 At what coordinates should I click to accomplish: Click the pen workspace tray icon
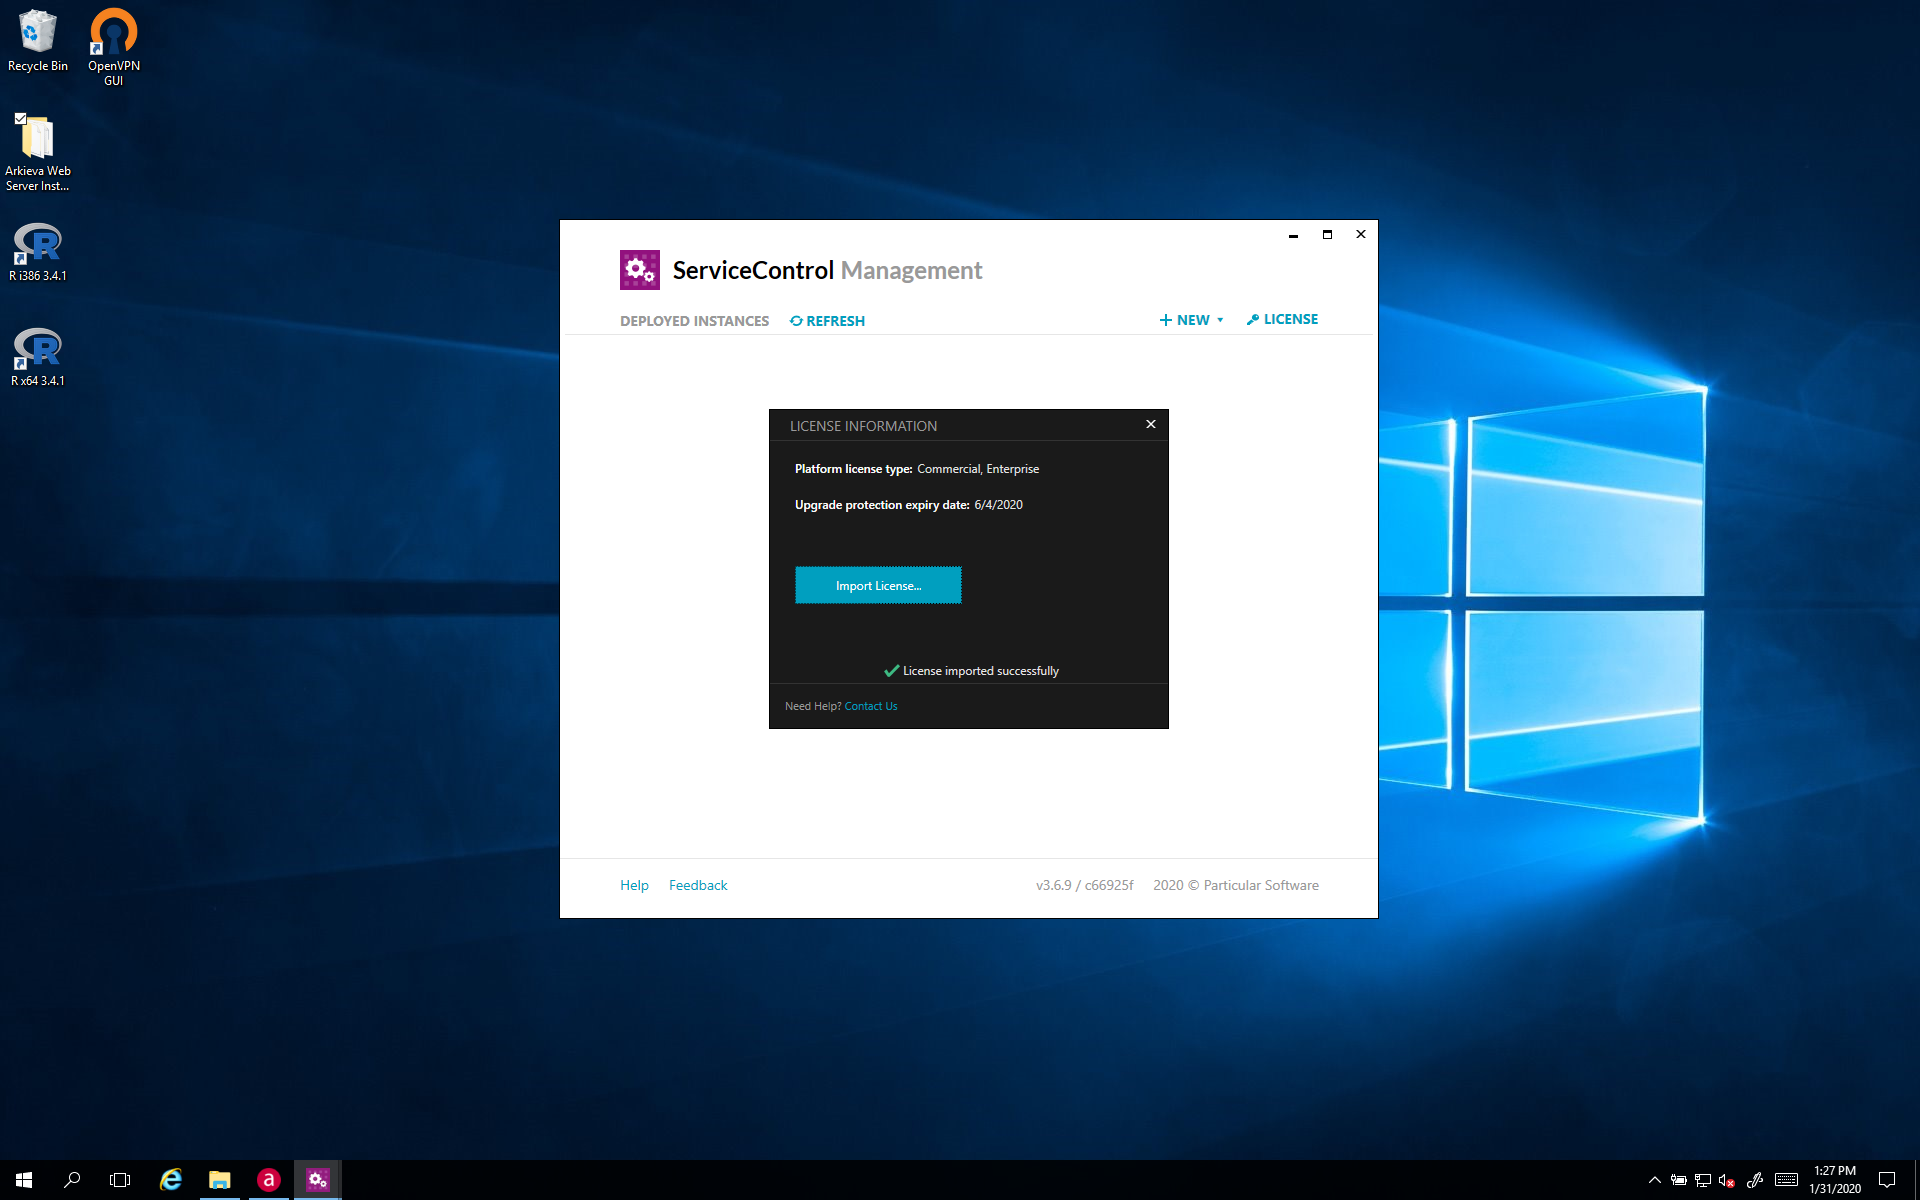point(1755,1180)
